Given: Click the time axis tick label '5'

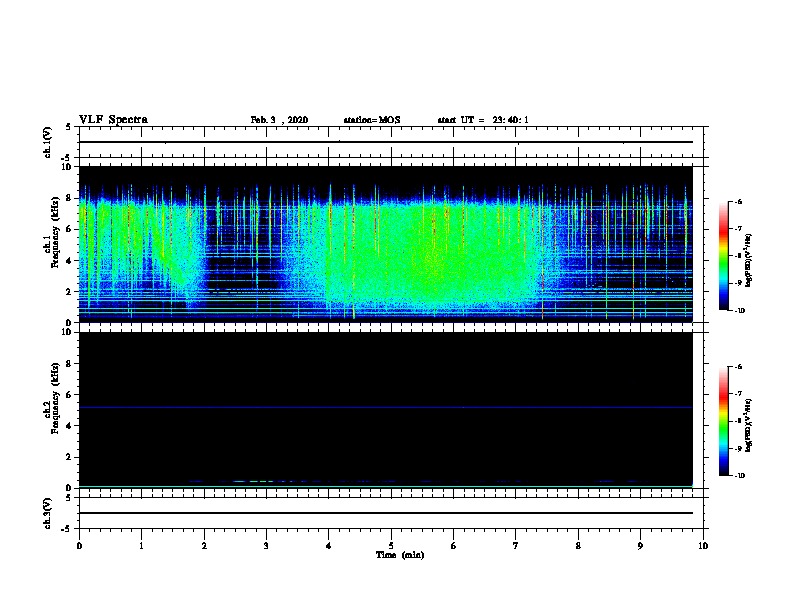Looking at the screenshot, I should tap(391, 546).
